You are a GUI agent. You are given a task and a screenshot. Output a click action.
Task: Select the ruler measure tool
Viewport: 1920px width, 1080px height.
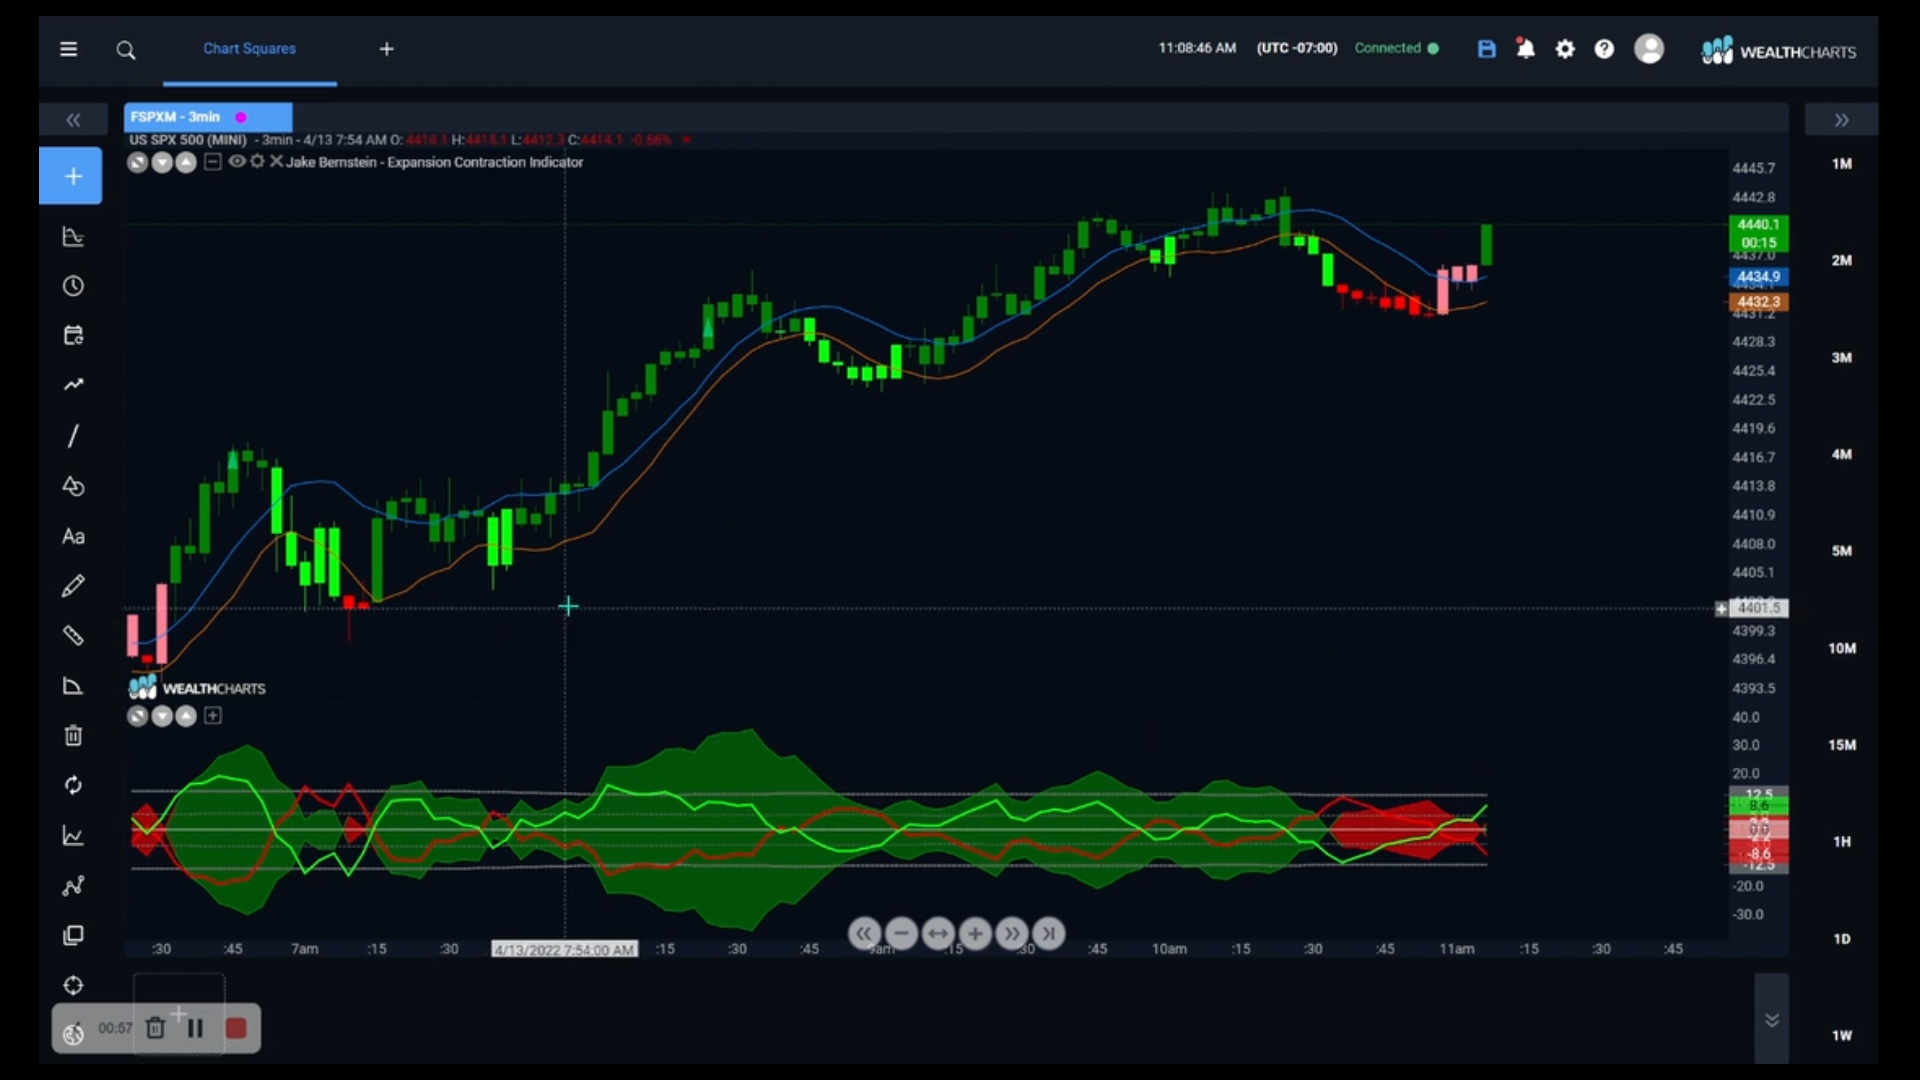pyautogui.click(x=73, y=636)
